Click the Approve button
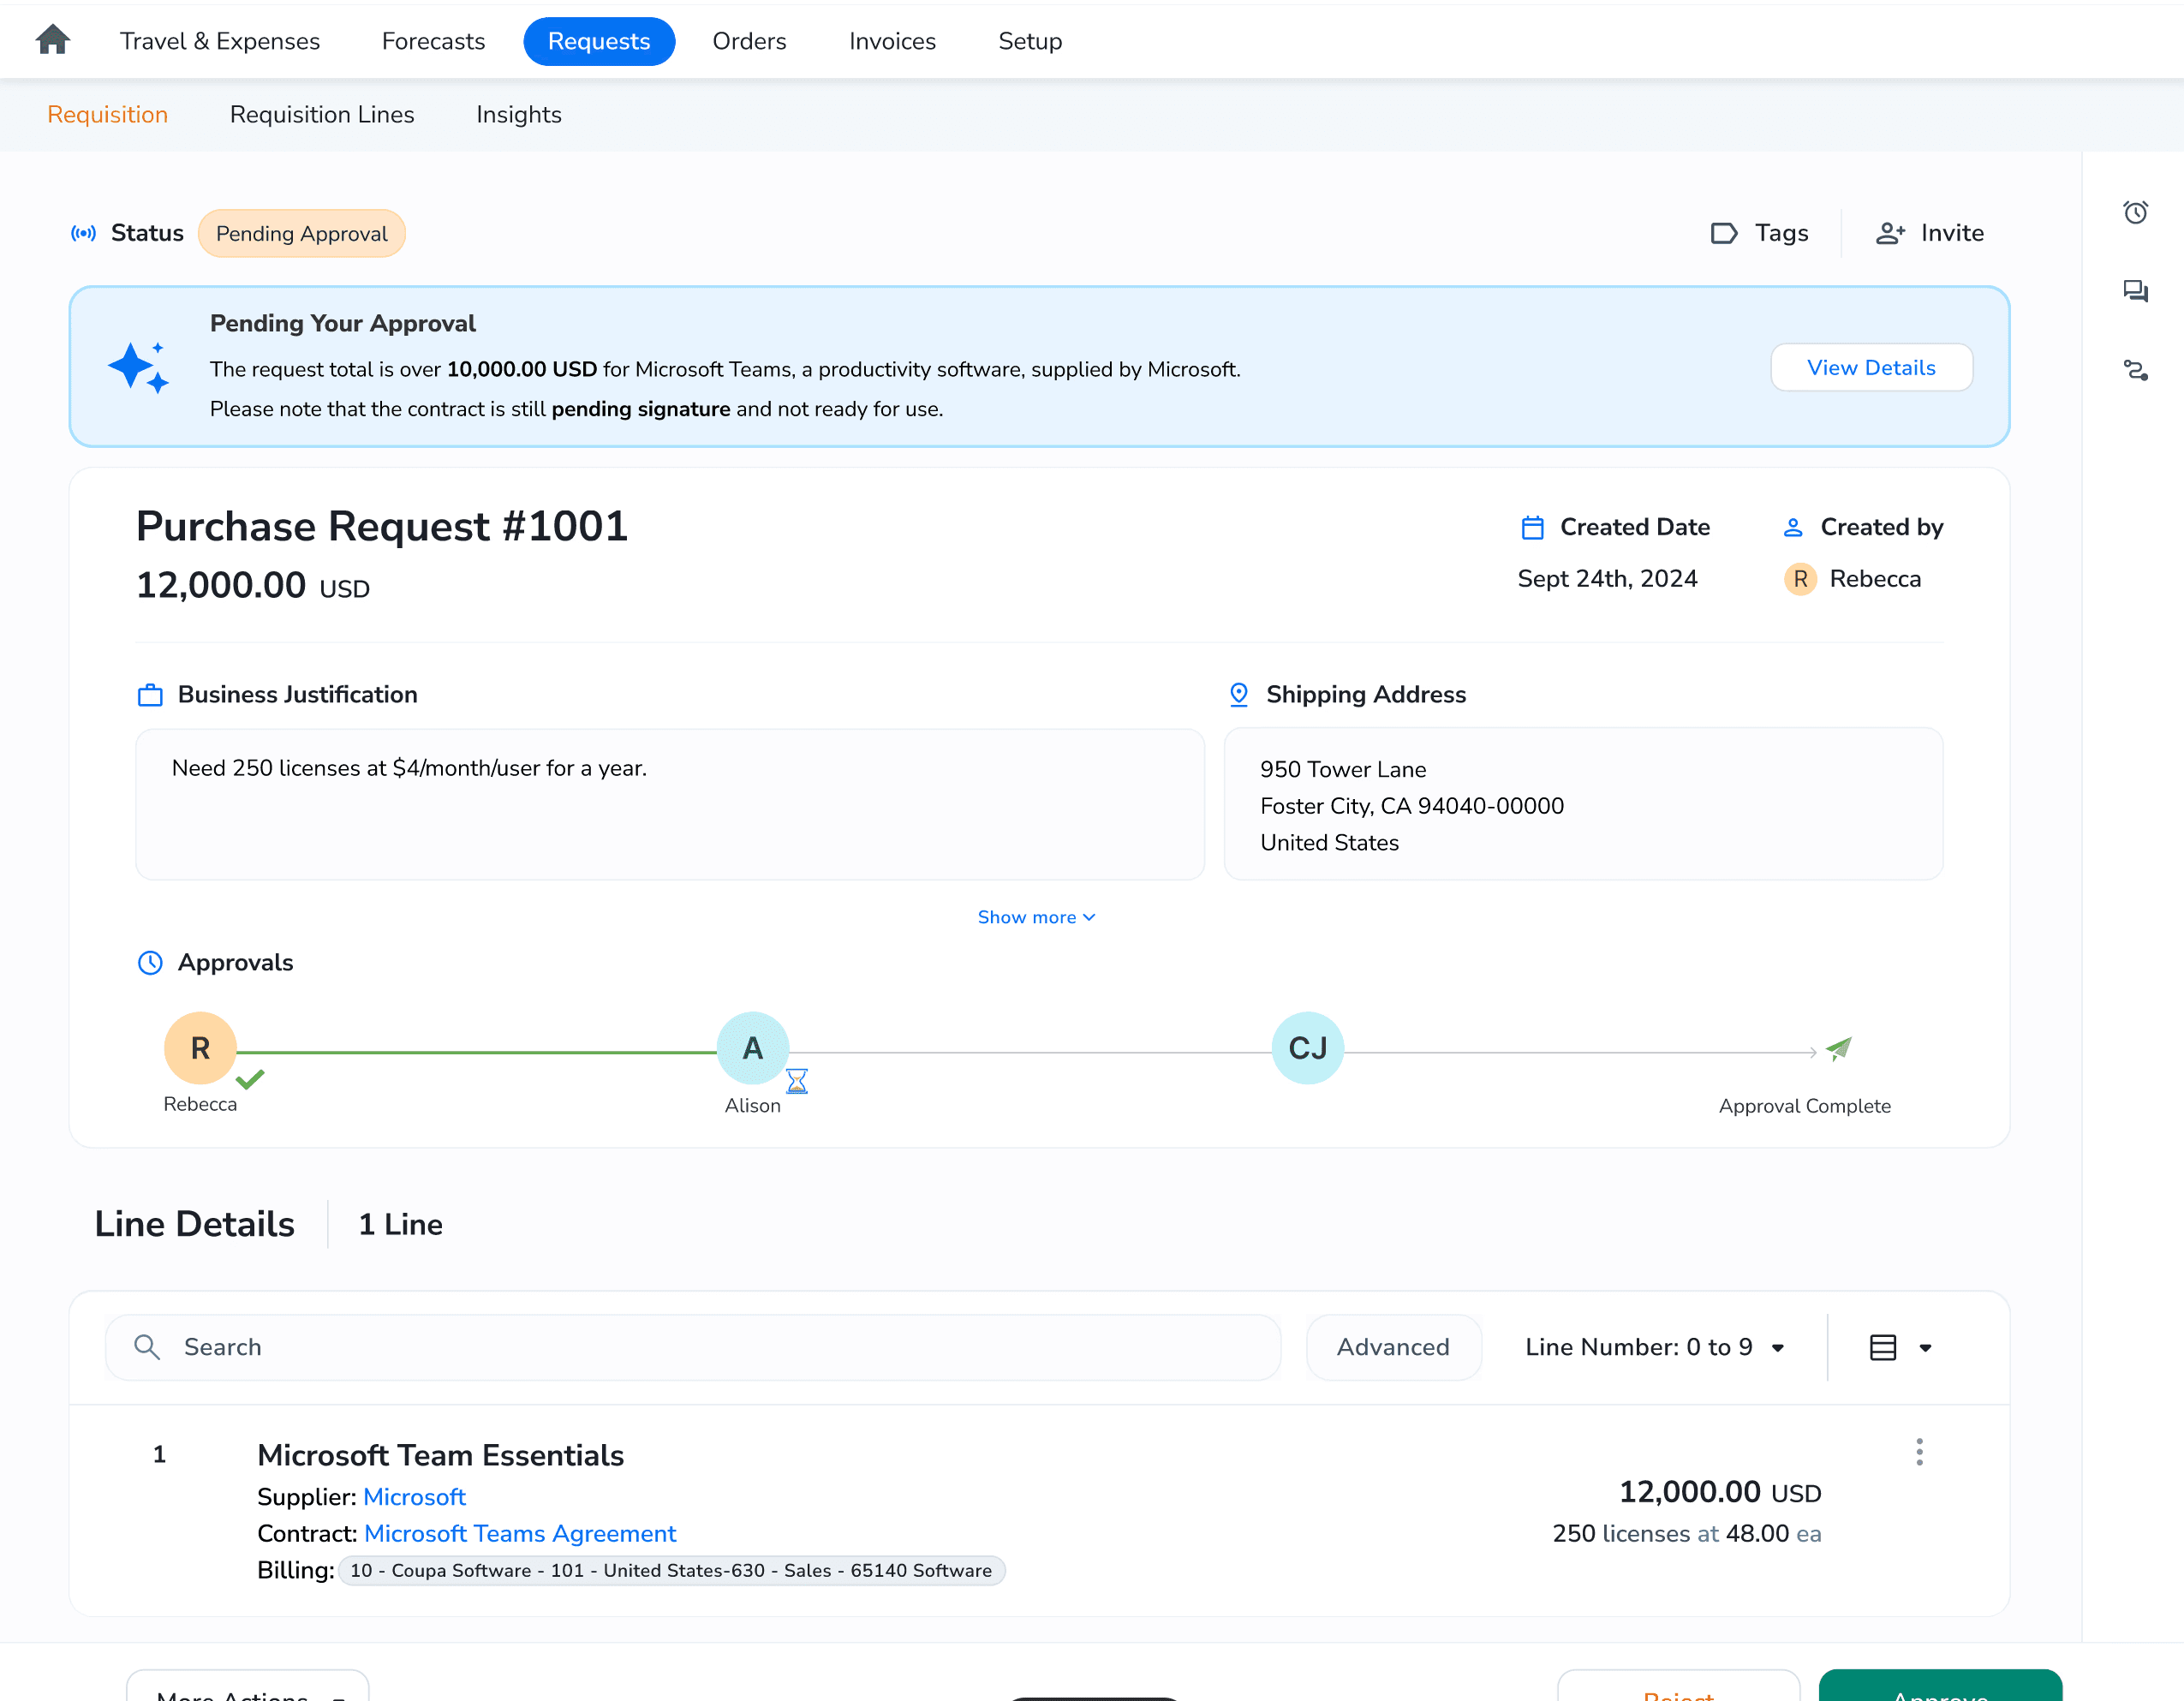Screen dimensions: 2184x1701 pyautogui.click(x=1940, y=1686)
